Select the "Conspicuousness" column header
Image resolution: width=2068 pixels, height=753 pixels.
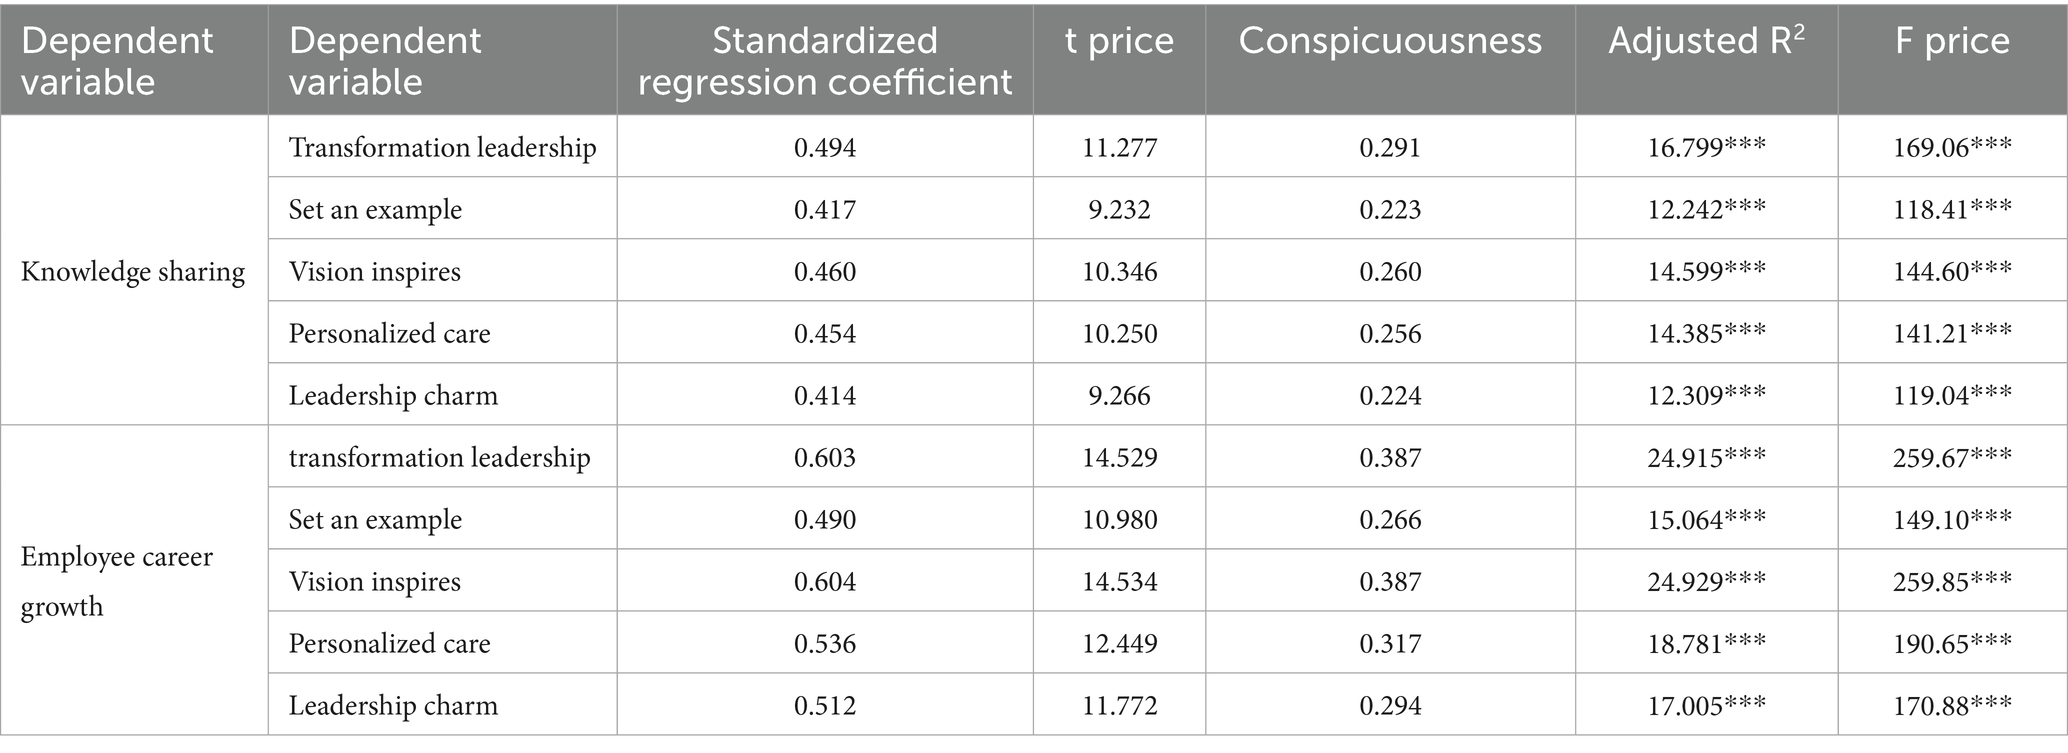1390,41
